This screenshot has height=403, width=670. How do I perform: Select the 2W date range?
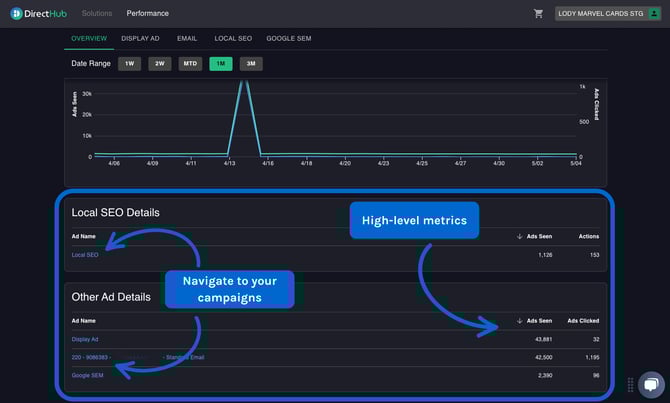pyautogui.click(x=160, y=64)
